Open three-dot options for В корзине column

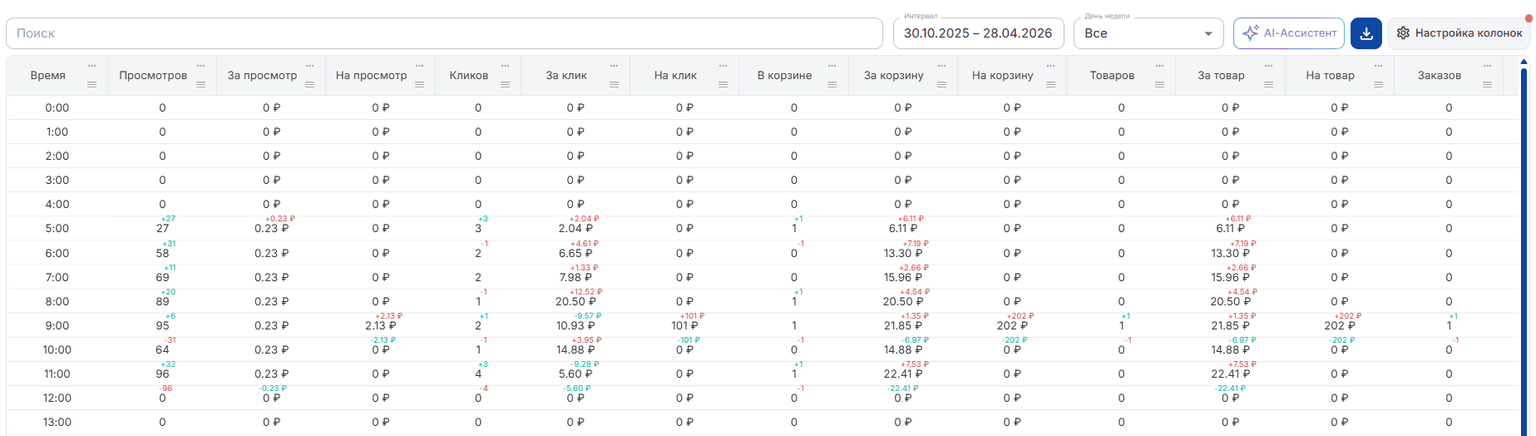(x=832, y=66)
